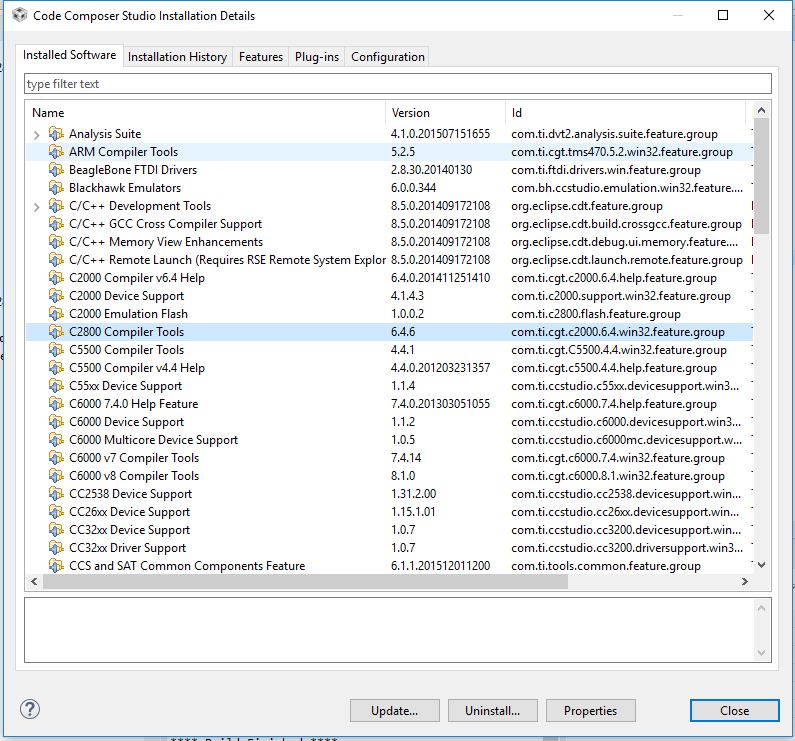Image resolution: width=795 pixels, height=741 pixels.
Task: Click the list's scroll up arrow
Action: pos(761,111)
